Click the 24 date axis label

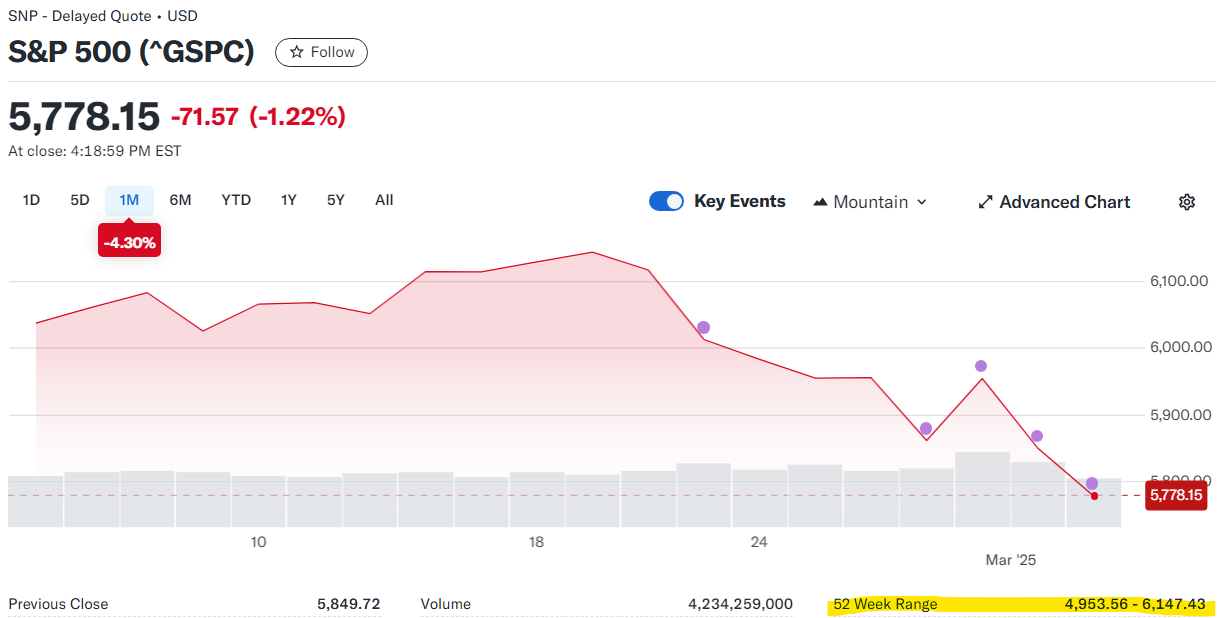tap(759, 542)
